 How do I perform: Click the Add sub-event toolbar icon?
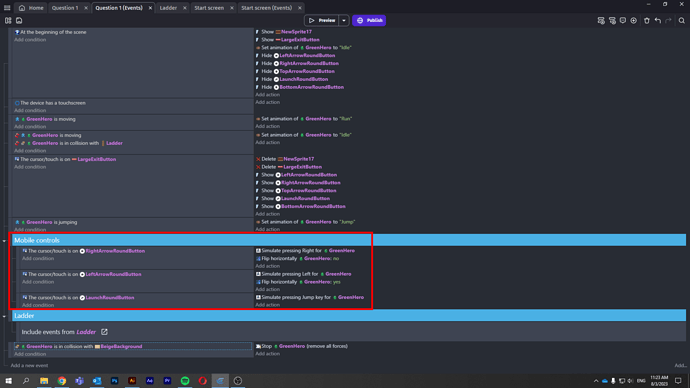point(612,21)
